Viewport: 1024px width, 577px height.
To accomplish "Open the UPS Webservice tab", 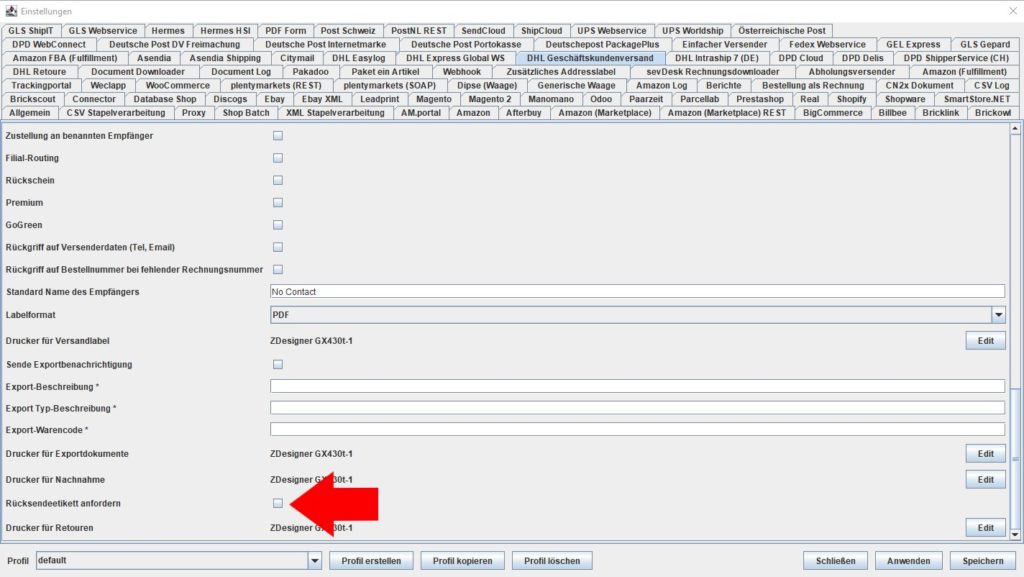I will click(x=611, y=31).
